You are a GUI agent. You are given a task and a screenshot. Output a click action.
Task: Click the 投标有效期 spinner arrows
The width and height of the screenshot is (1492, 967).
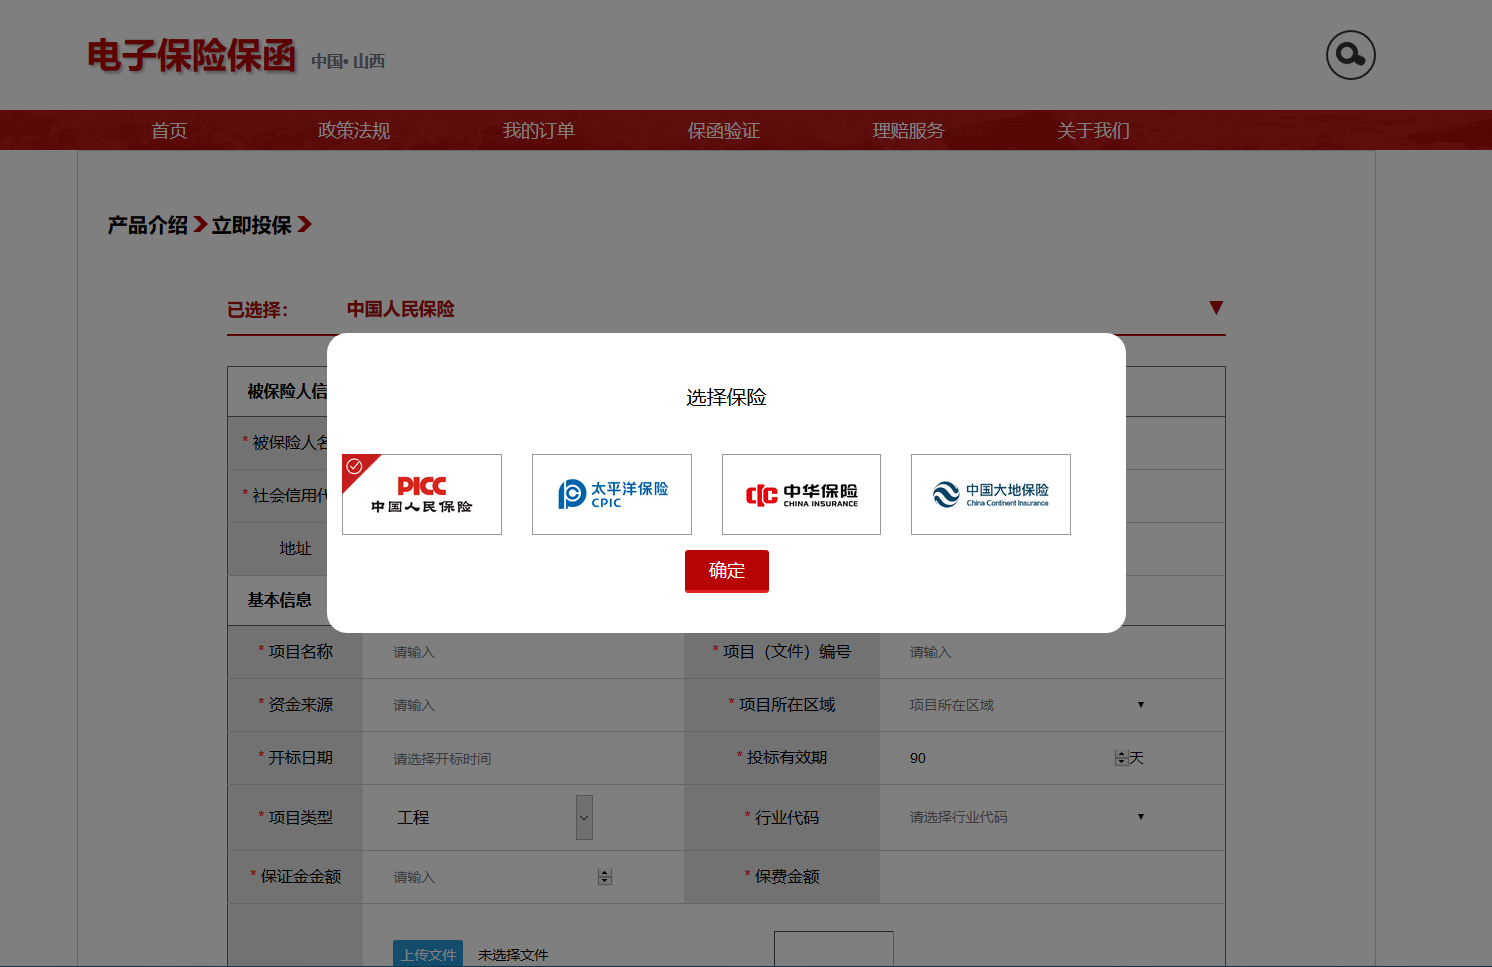coord(1121,758)
